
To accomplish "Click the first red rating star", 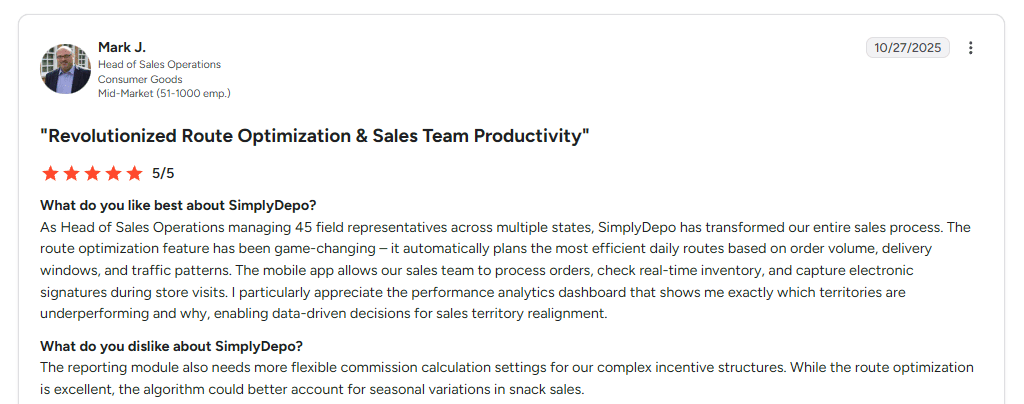I will click(x=50, y=174).
